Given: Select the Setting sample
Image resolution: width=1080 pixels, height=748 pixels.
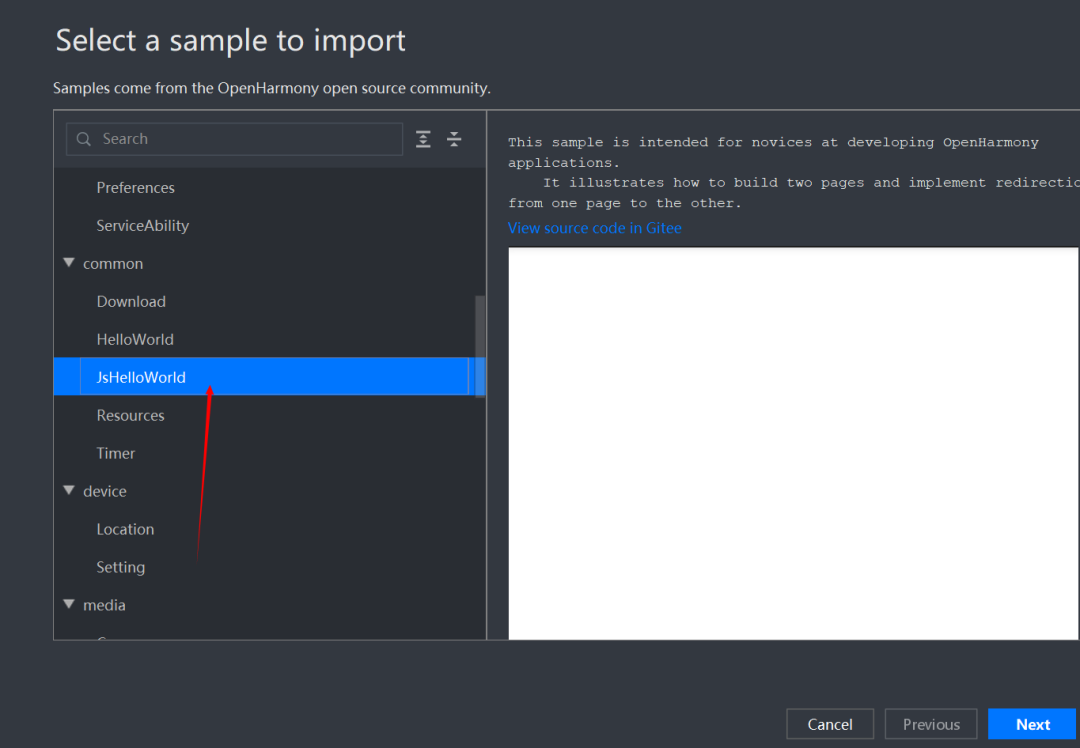Looking at the screenshot, I should click(x=121, y=568).
